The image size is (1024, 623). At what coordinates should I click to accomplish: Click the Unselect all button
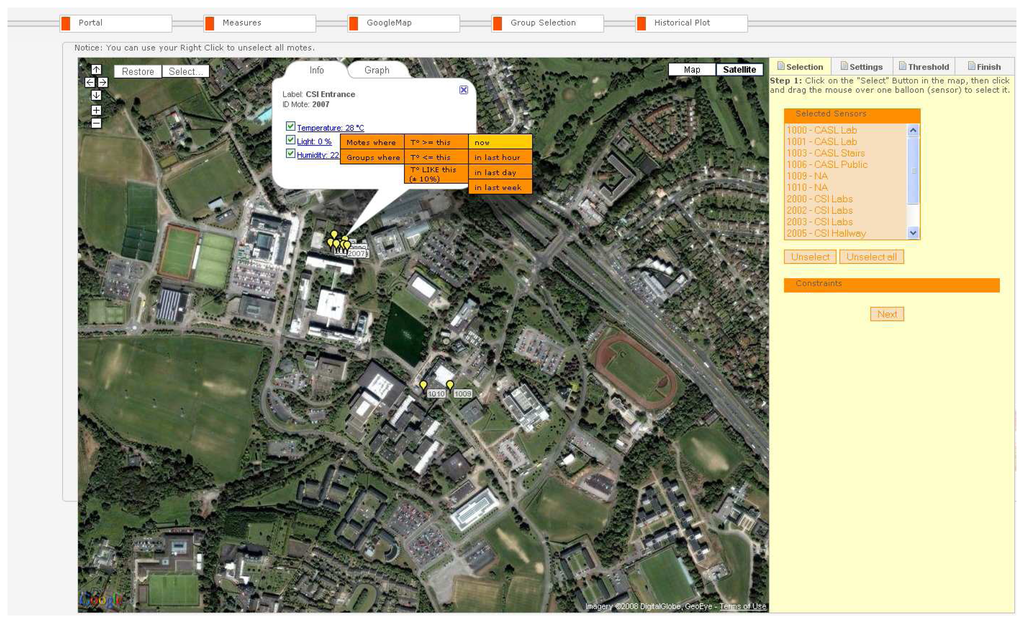coord(872,257)
